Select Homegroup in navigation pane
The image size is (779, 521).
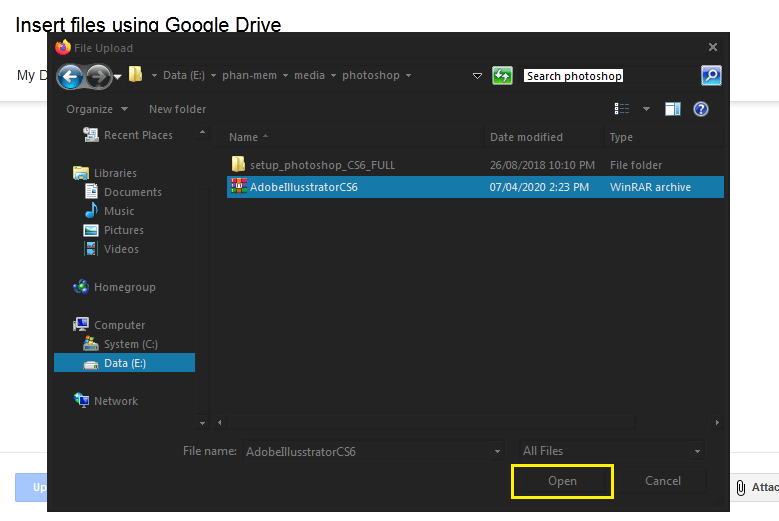114,287
